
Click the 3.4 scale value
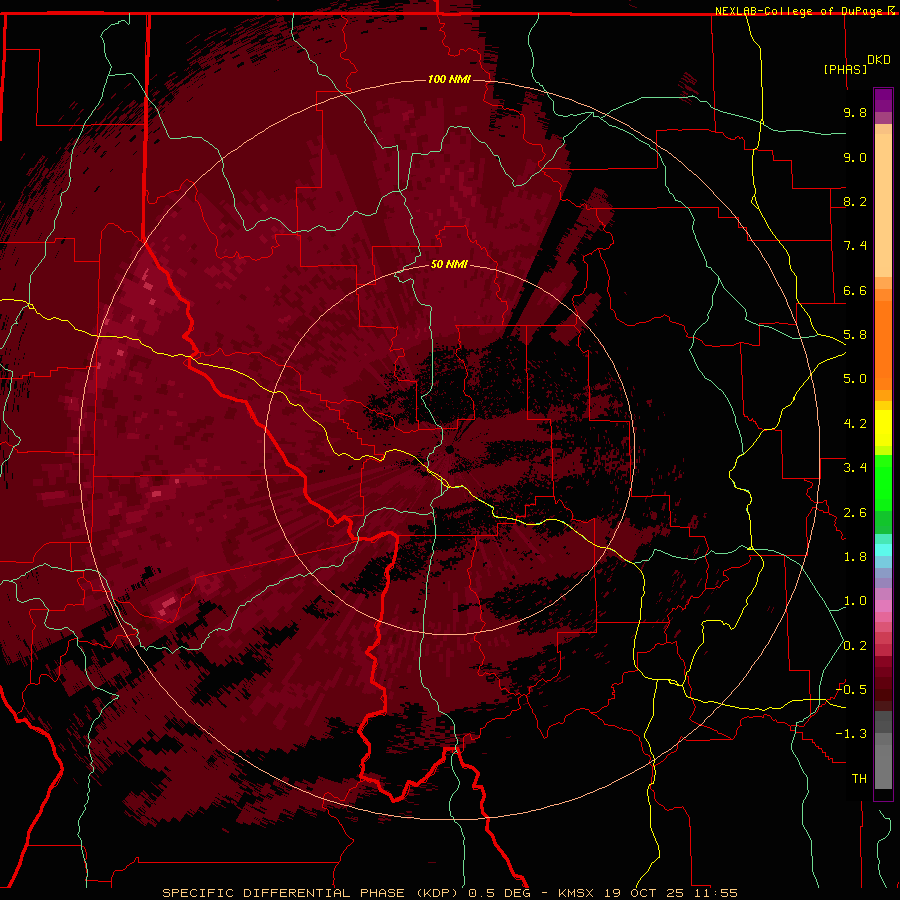(x=855, y=468)
